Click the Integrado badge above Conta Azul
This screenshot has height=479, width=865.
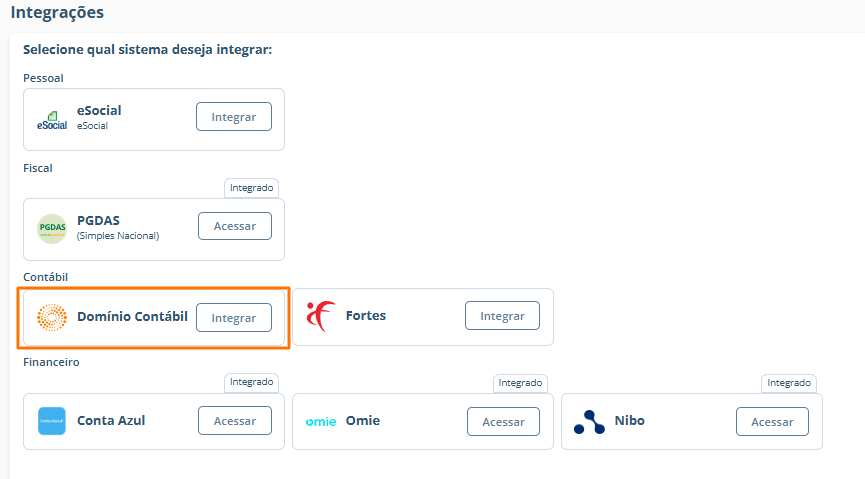[x=252, y=382]
